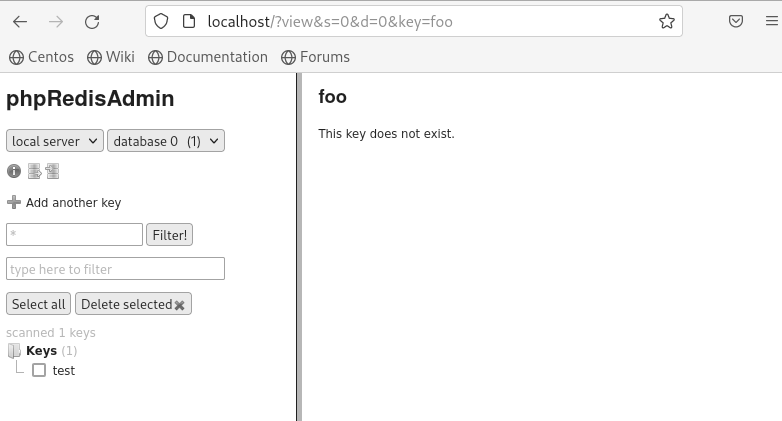View server info icon
Viewport: 782px width, 421px height.
pos(14,171)
